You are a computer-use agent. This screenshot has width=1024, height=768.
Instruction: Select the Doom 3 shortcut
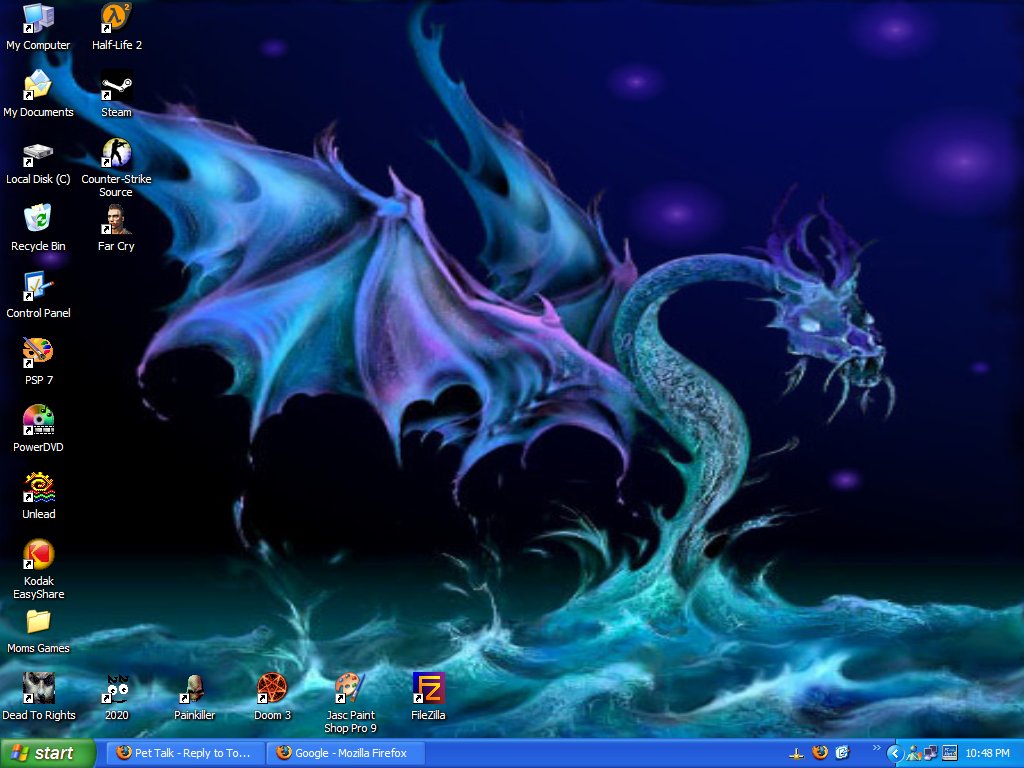click(x=272, y=689)
